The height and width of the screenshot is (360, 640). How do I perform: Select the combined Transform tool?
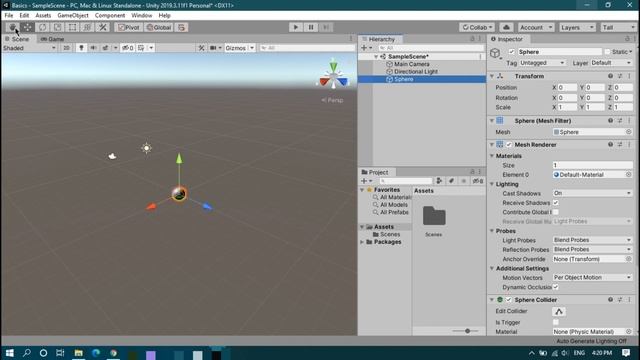click(87, 27)
